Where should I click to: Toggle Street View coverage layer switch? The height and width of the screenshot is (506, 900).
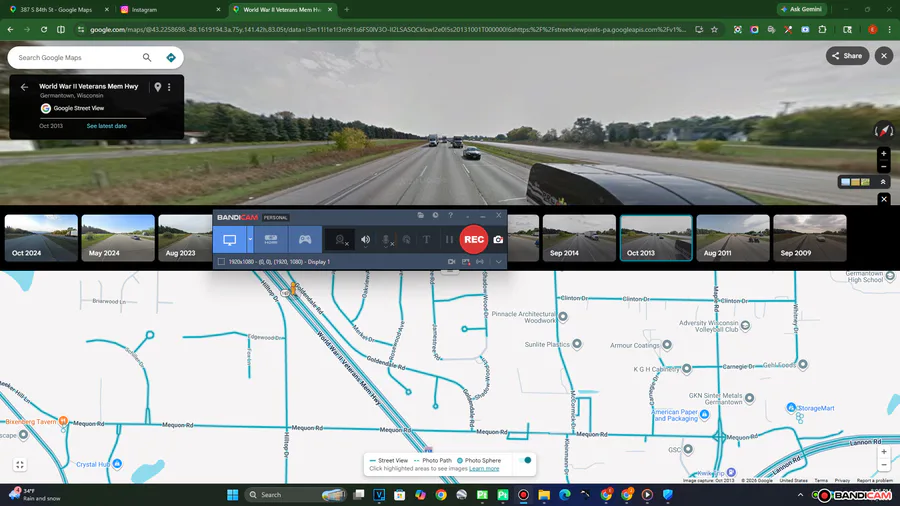point(525,460)
